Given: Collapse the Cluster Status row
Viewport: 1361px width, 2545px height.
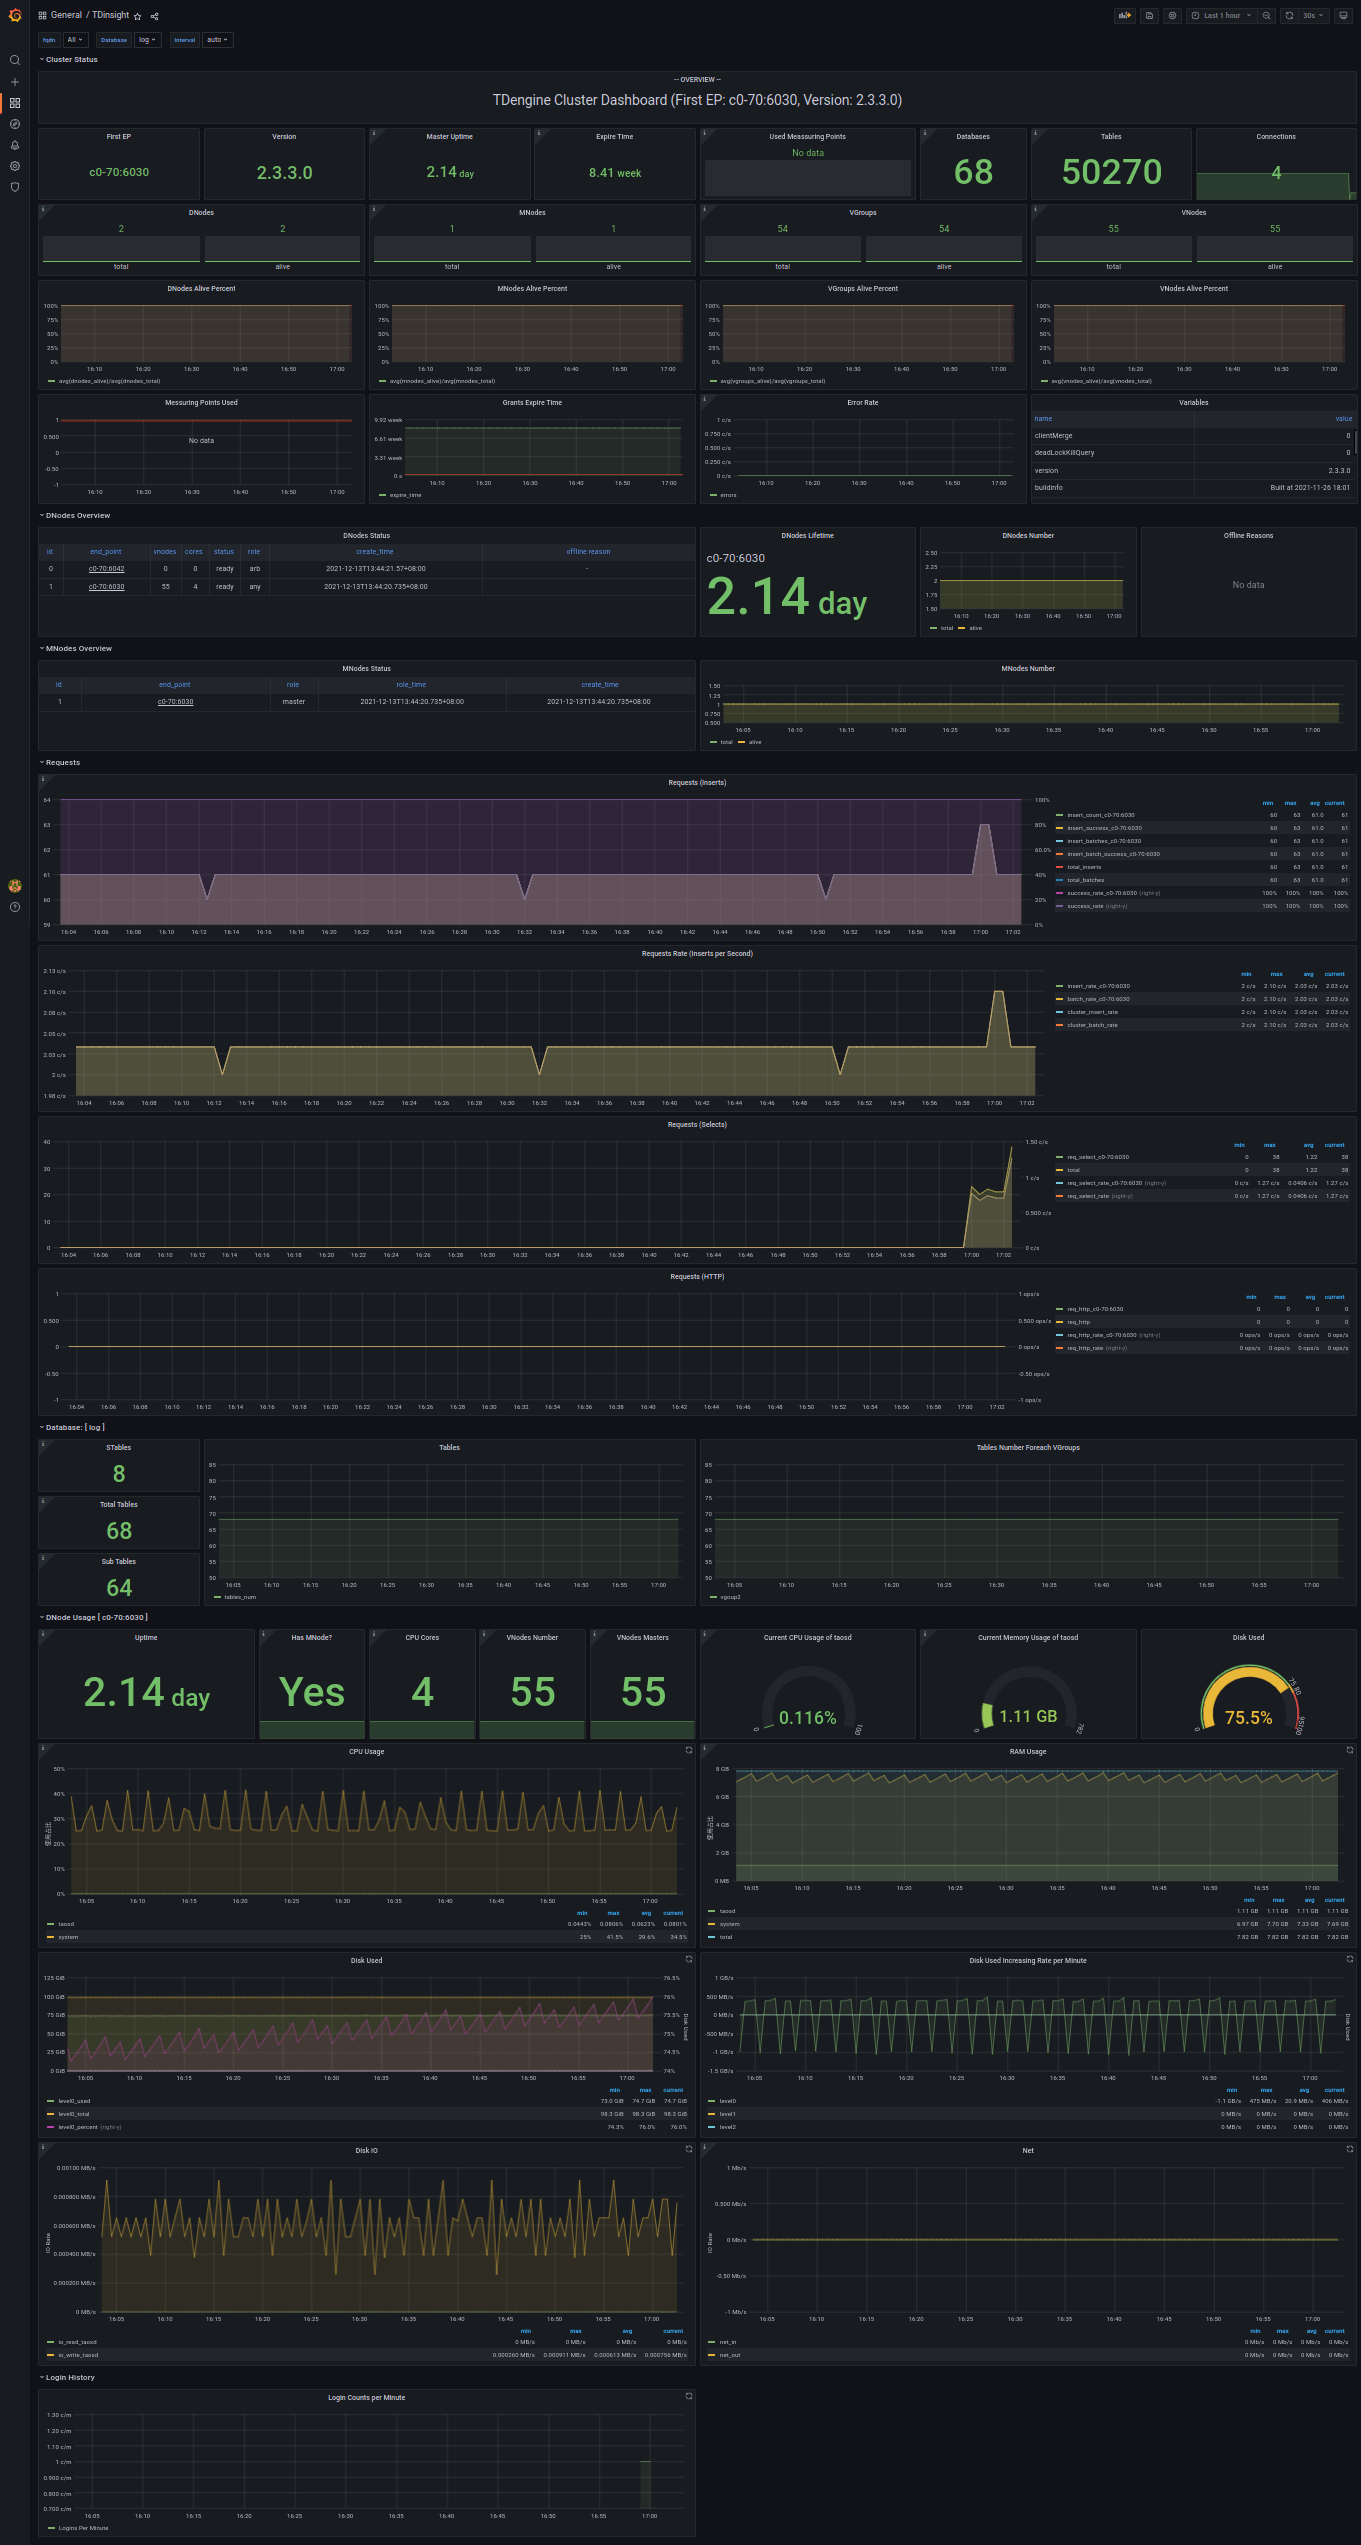Looking at the screenshot, I should click(71, 60).
